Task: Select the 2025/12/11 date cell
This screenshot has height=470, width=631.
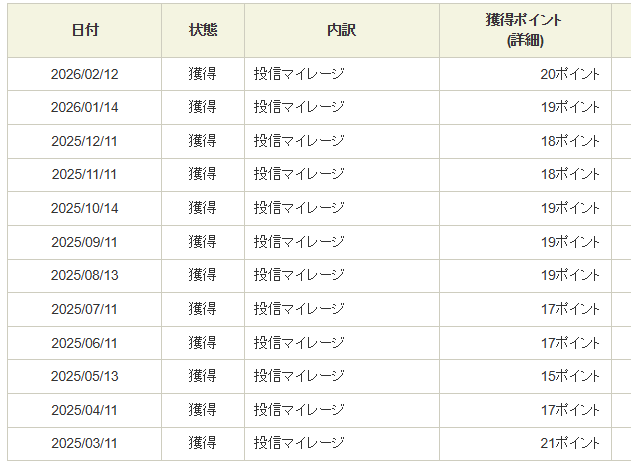Action: pyautogui.click(x=85, y=141)
